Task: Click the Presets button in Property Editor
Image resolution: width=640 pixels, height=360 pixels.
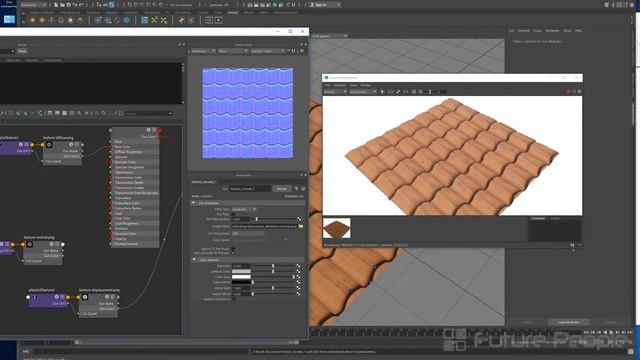Action: click(282, 189)
